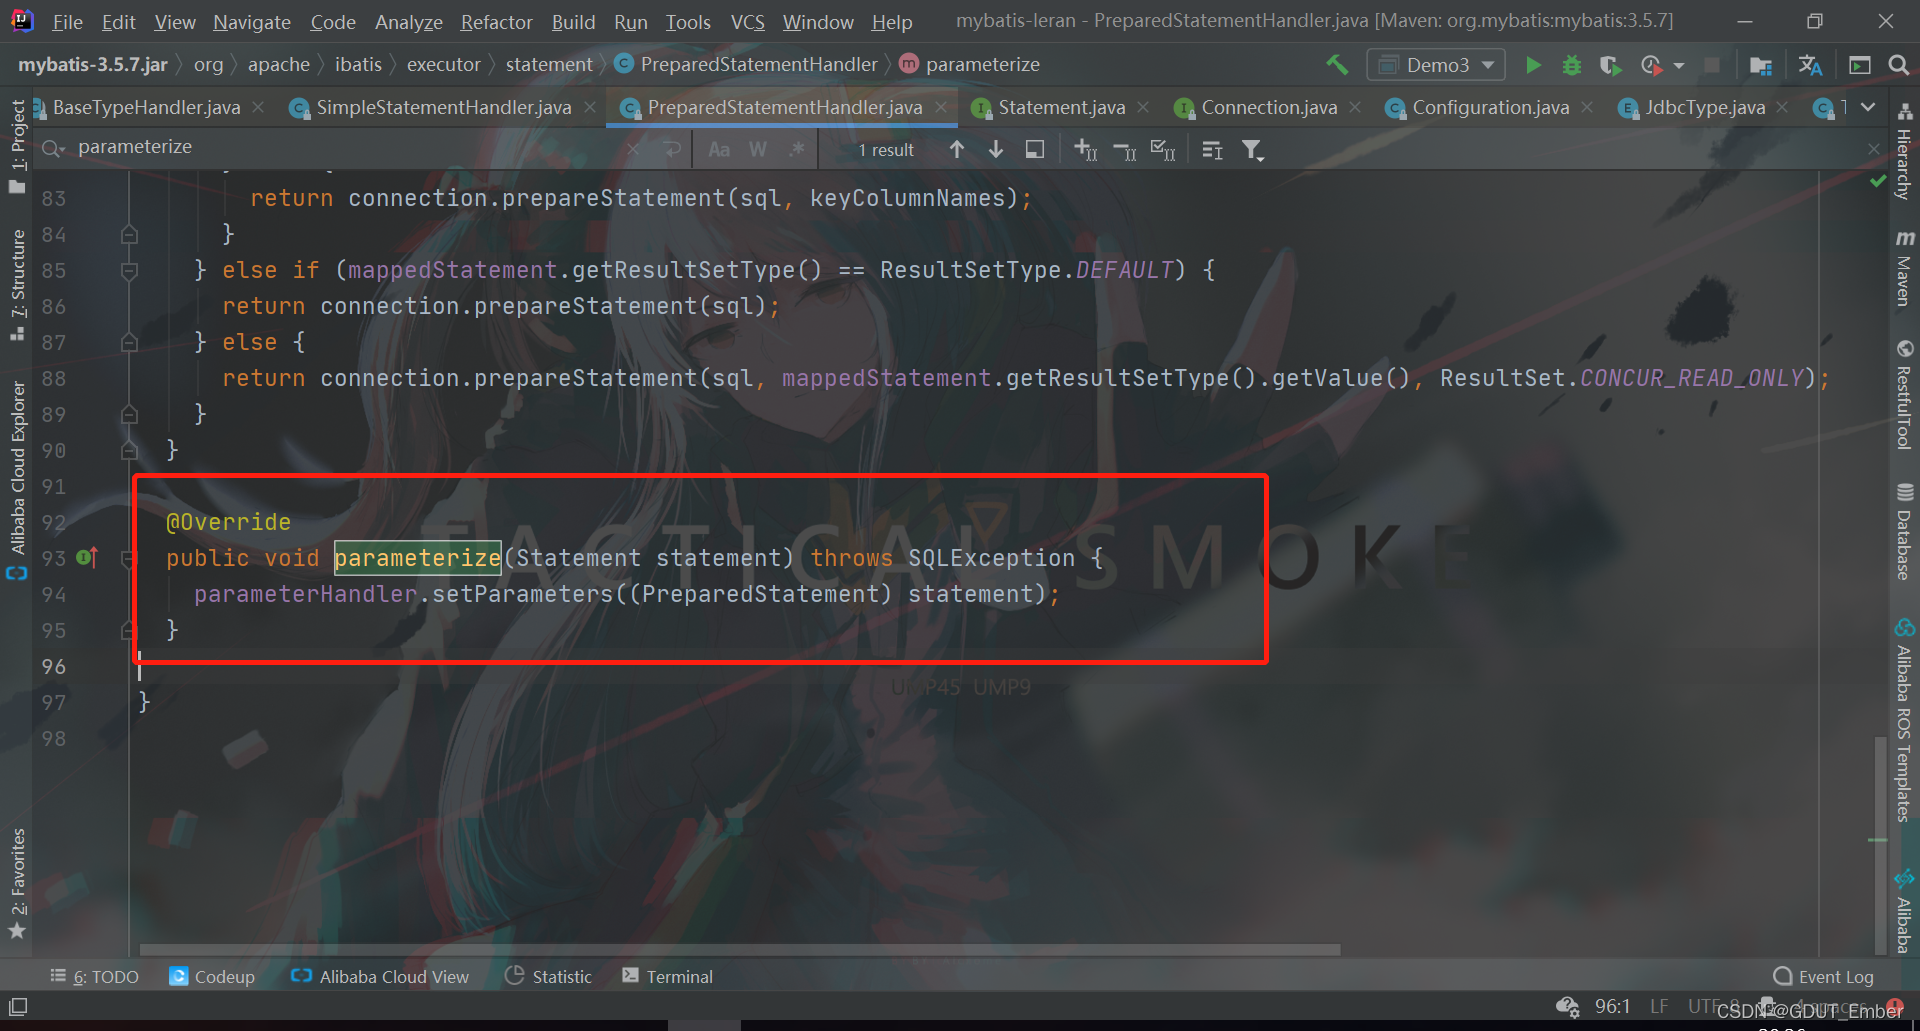The height and width of the screenshot is (1031, 1920).
Task: Open the Statistic tool window
Action: (x=548, y=976)
